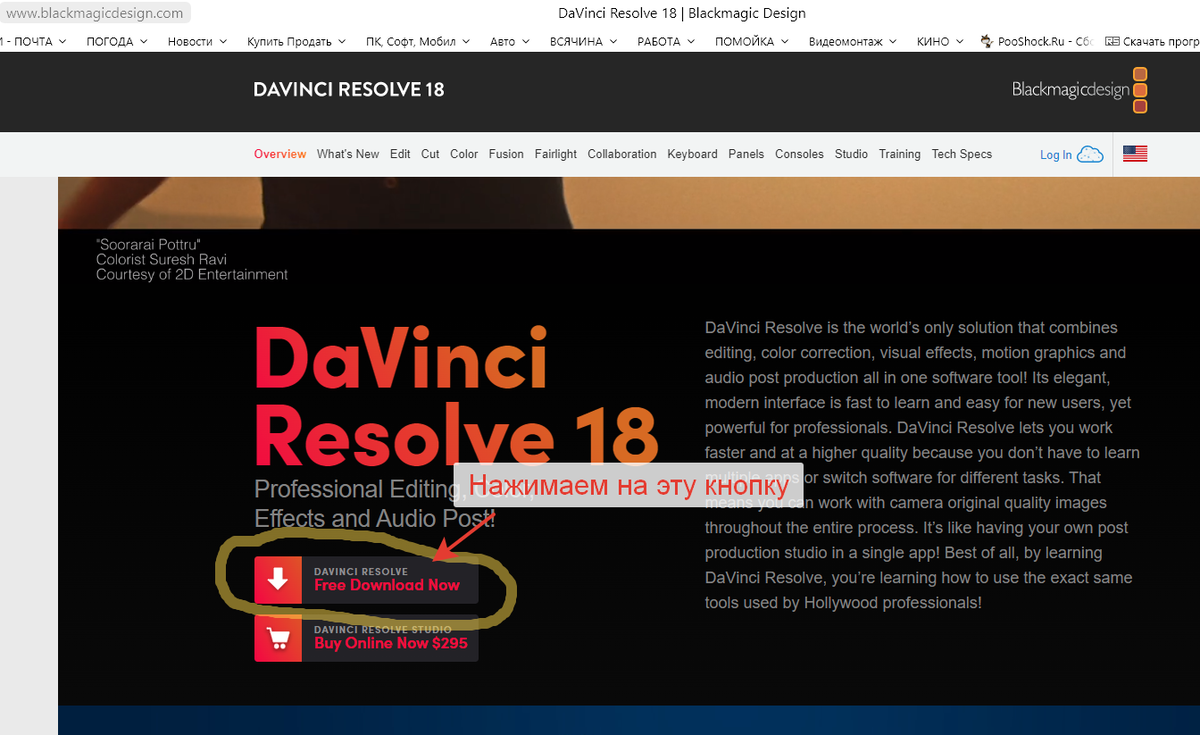The width and height of the screenshot is (1200, 735).
Task: Open the ПОМОЙКА bookmarks folder
Action: (x=751, y=41)
